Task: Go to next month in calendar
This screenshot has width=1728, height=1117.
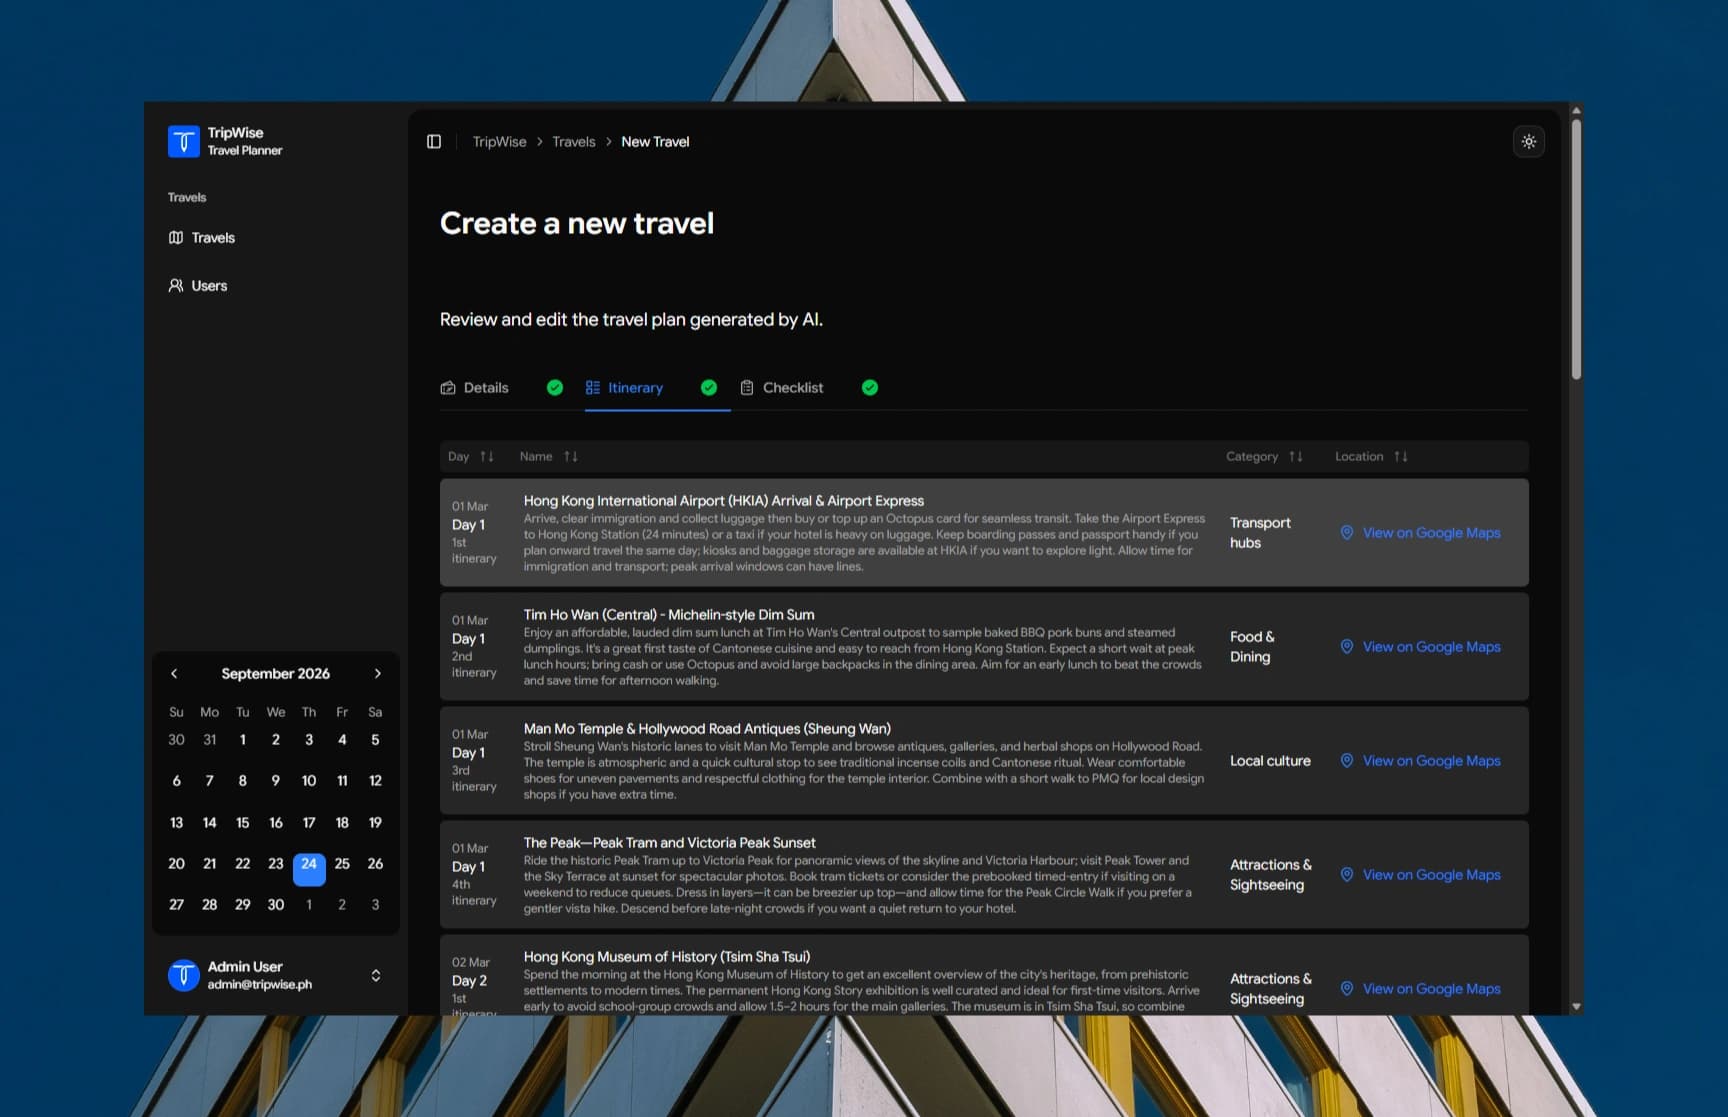Action: tap(377, 674)
